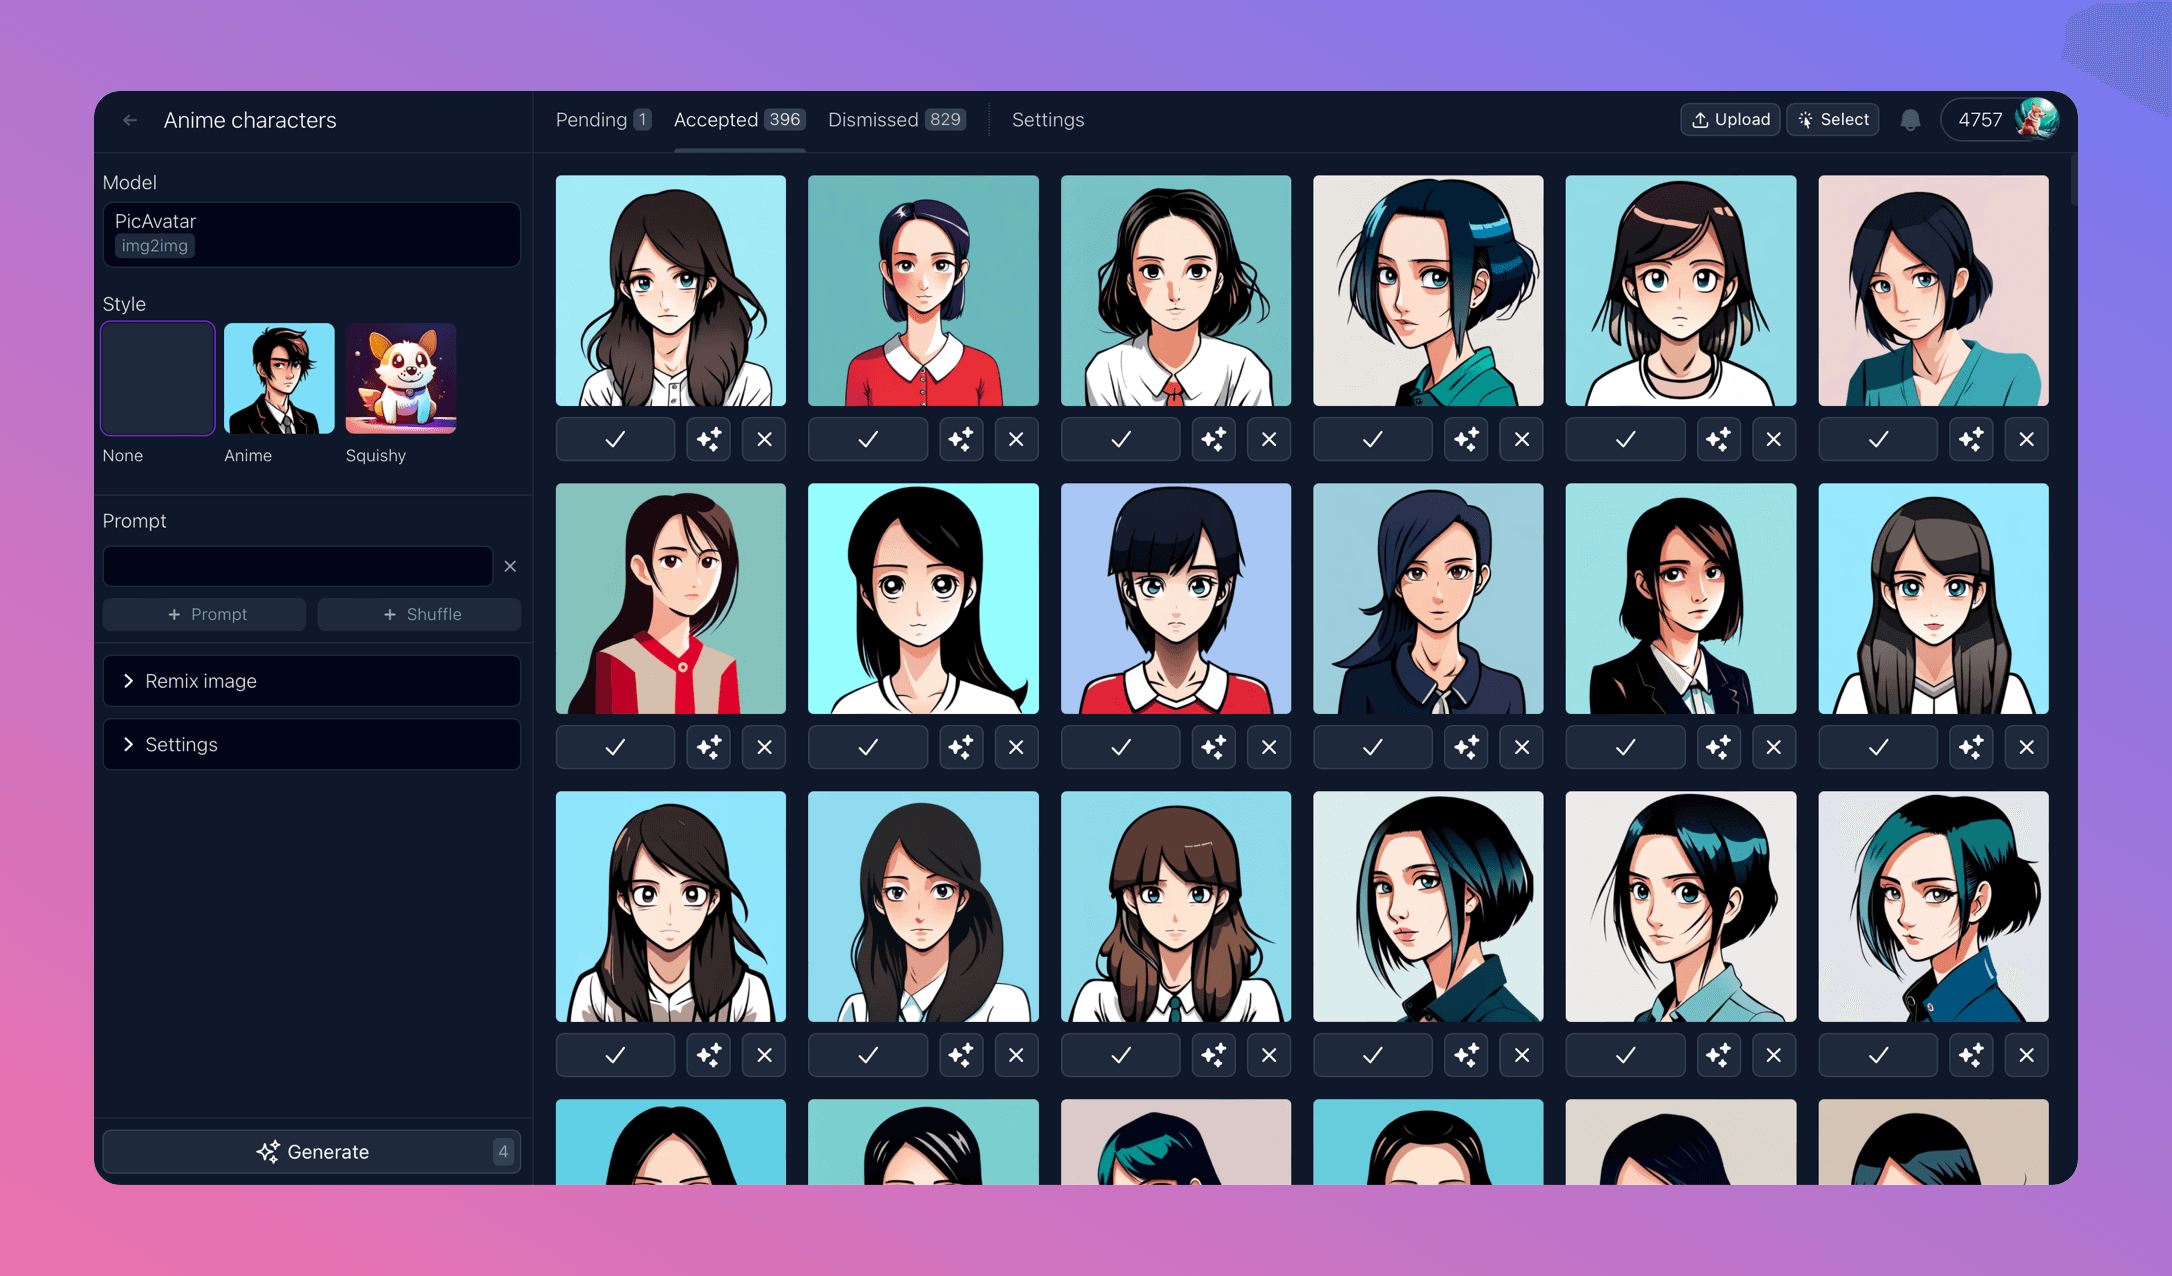Clear the prompt with the X icon
2172x1276 pixels.
coord(510,566)
